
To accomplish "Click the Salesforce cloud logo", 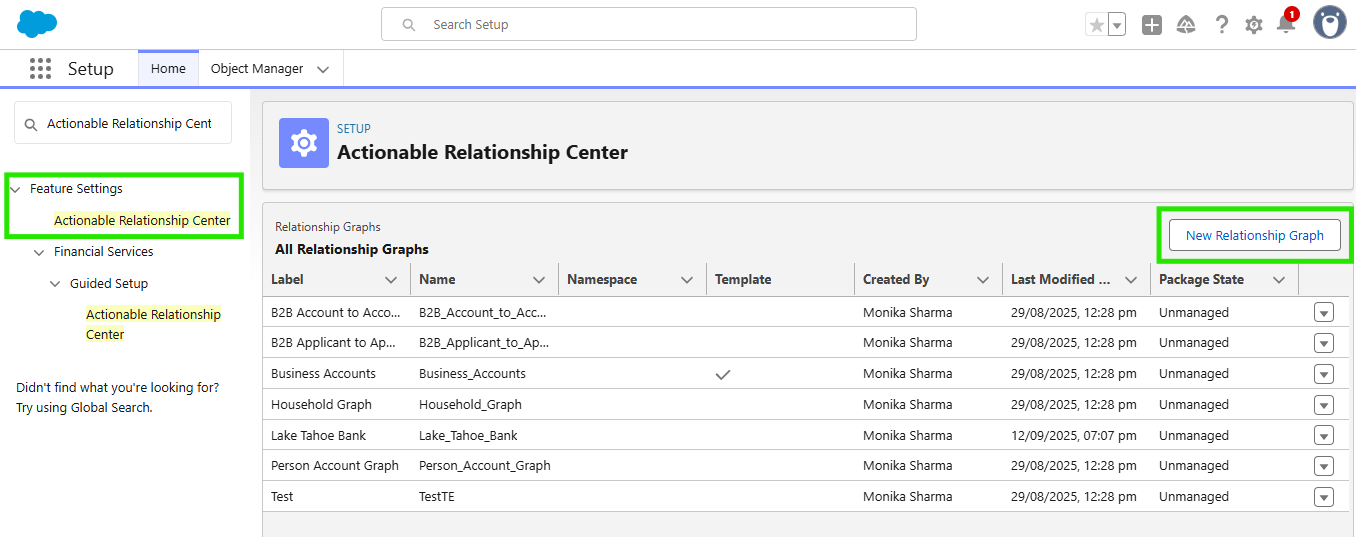I will point(37,24).
